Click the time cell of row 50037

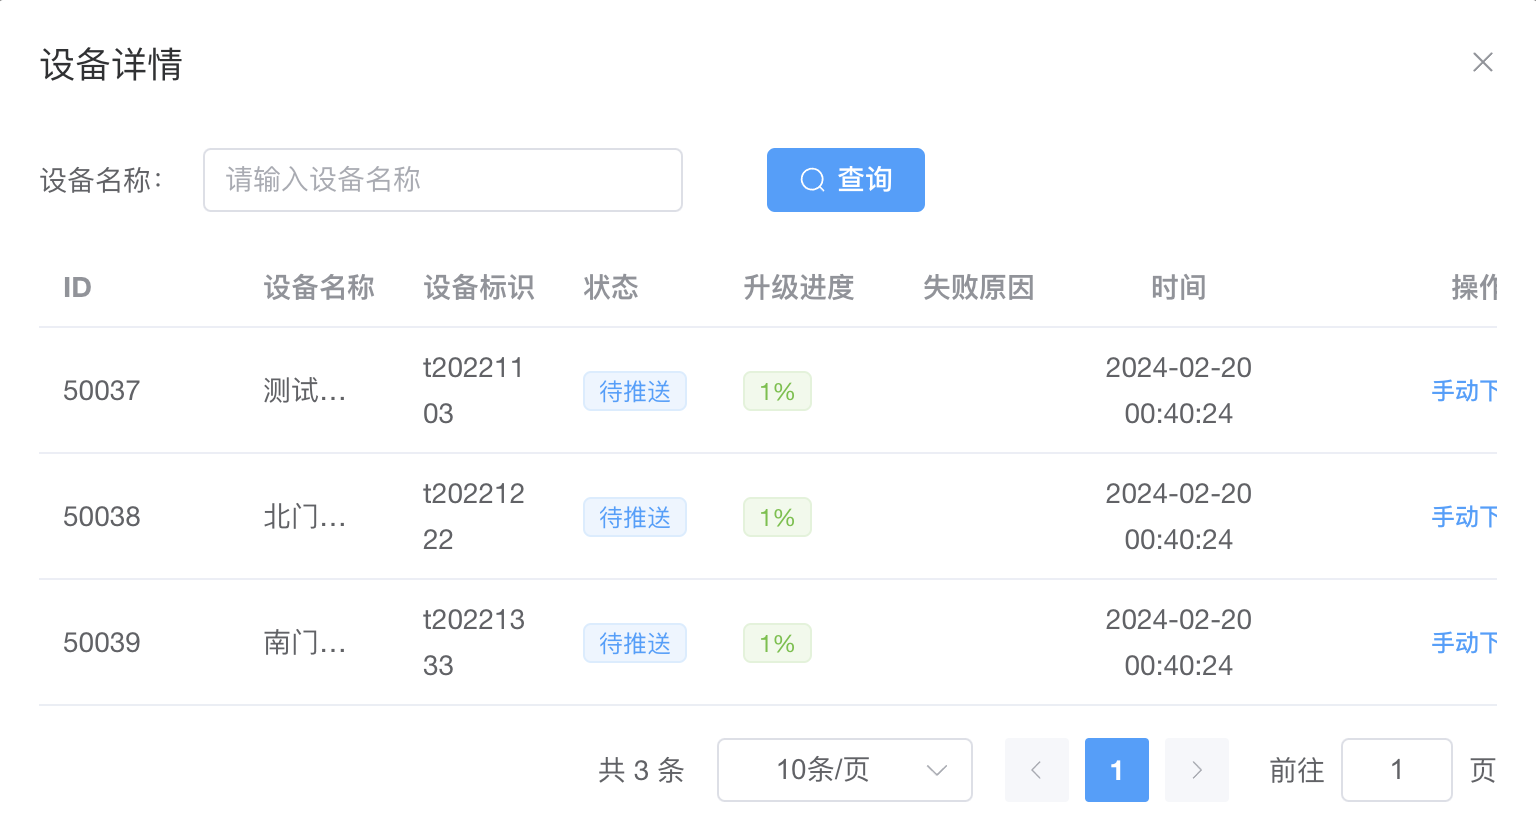pos(1179,391)
